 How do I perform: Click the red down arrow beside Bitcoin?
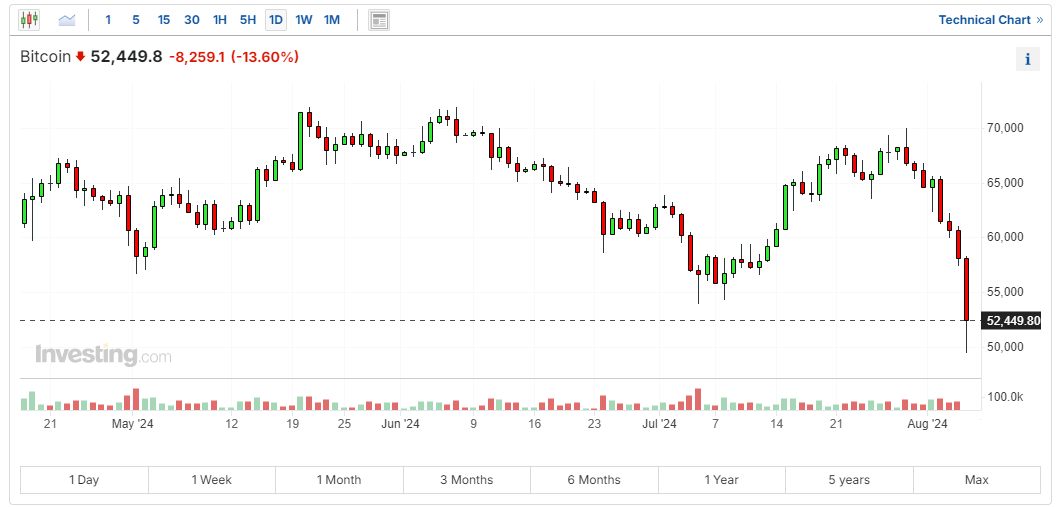81,57
